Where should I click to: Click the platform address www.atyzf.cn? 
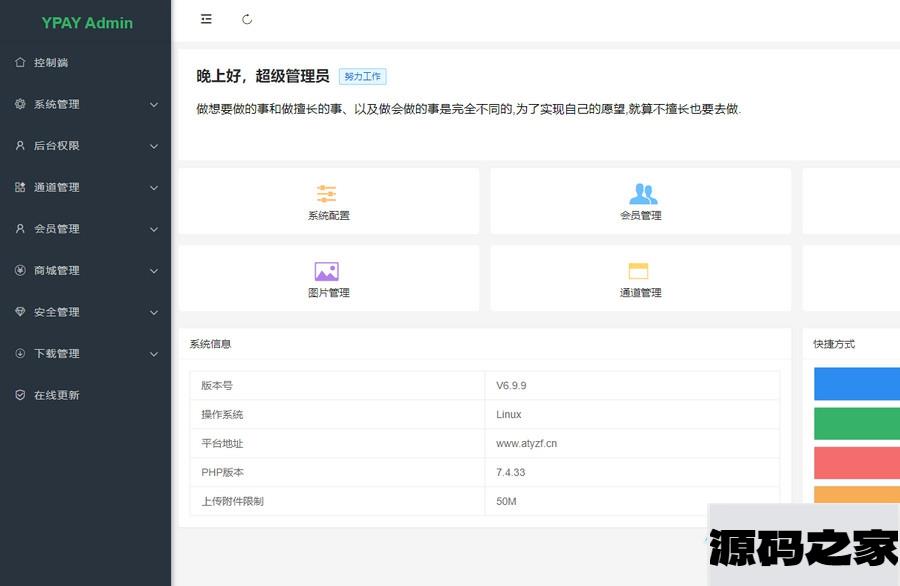point(526,444)
